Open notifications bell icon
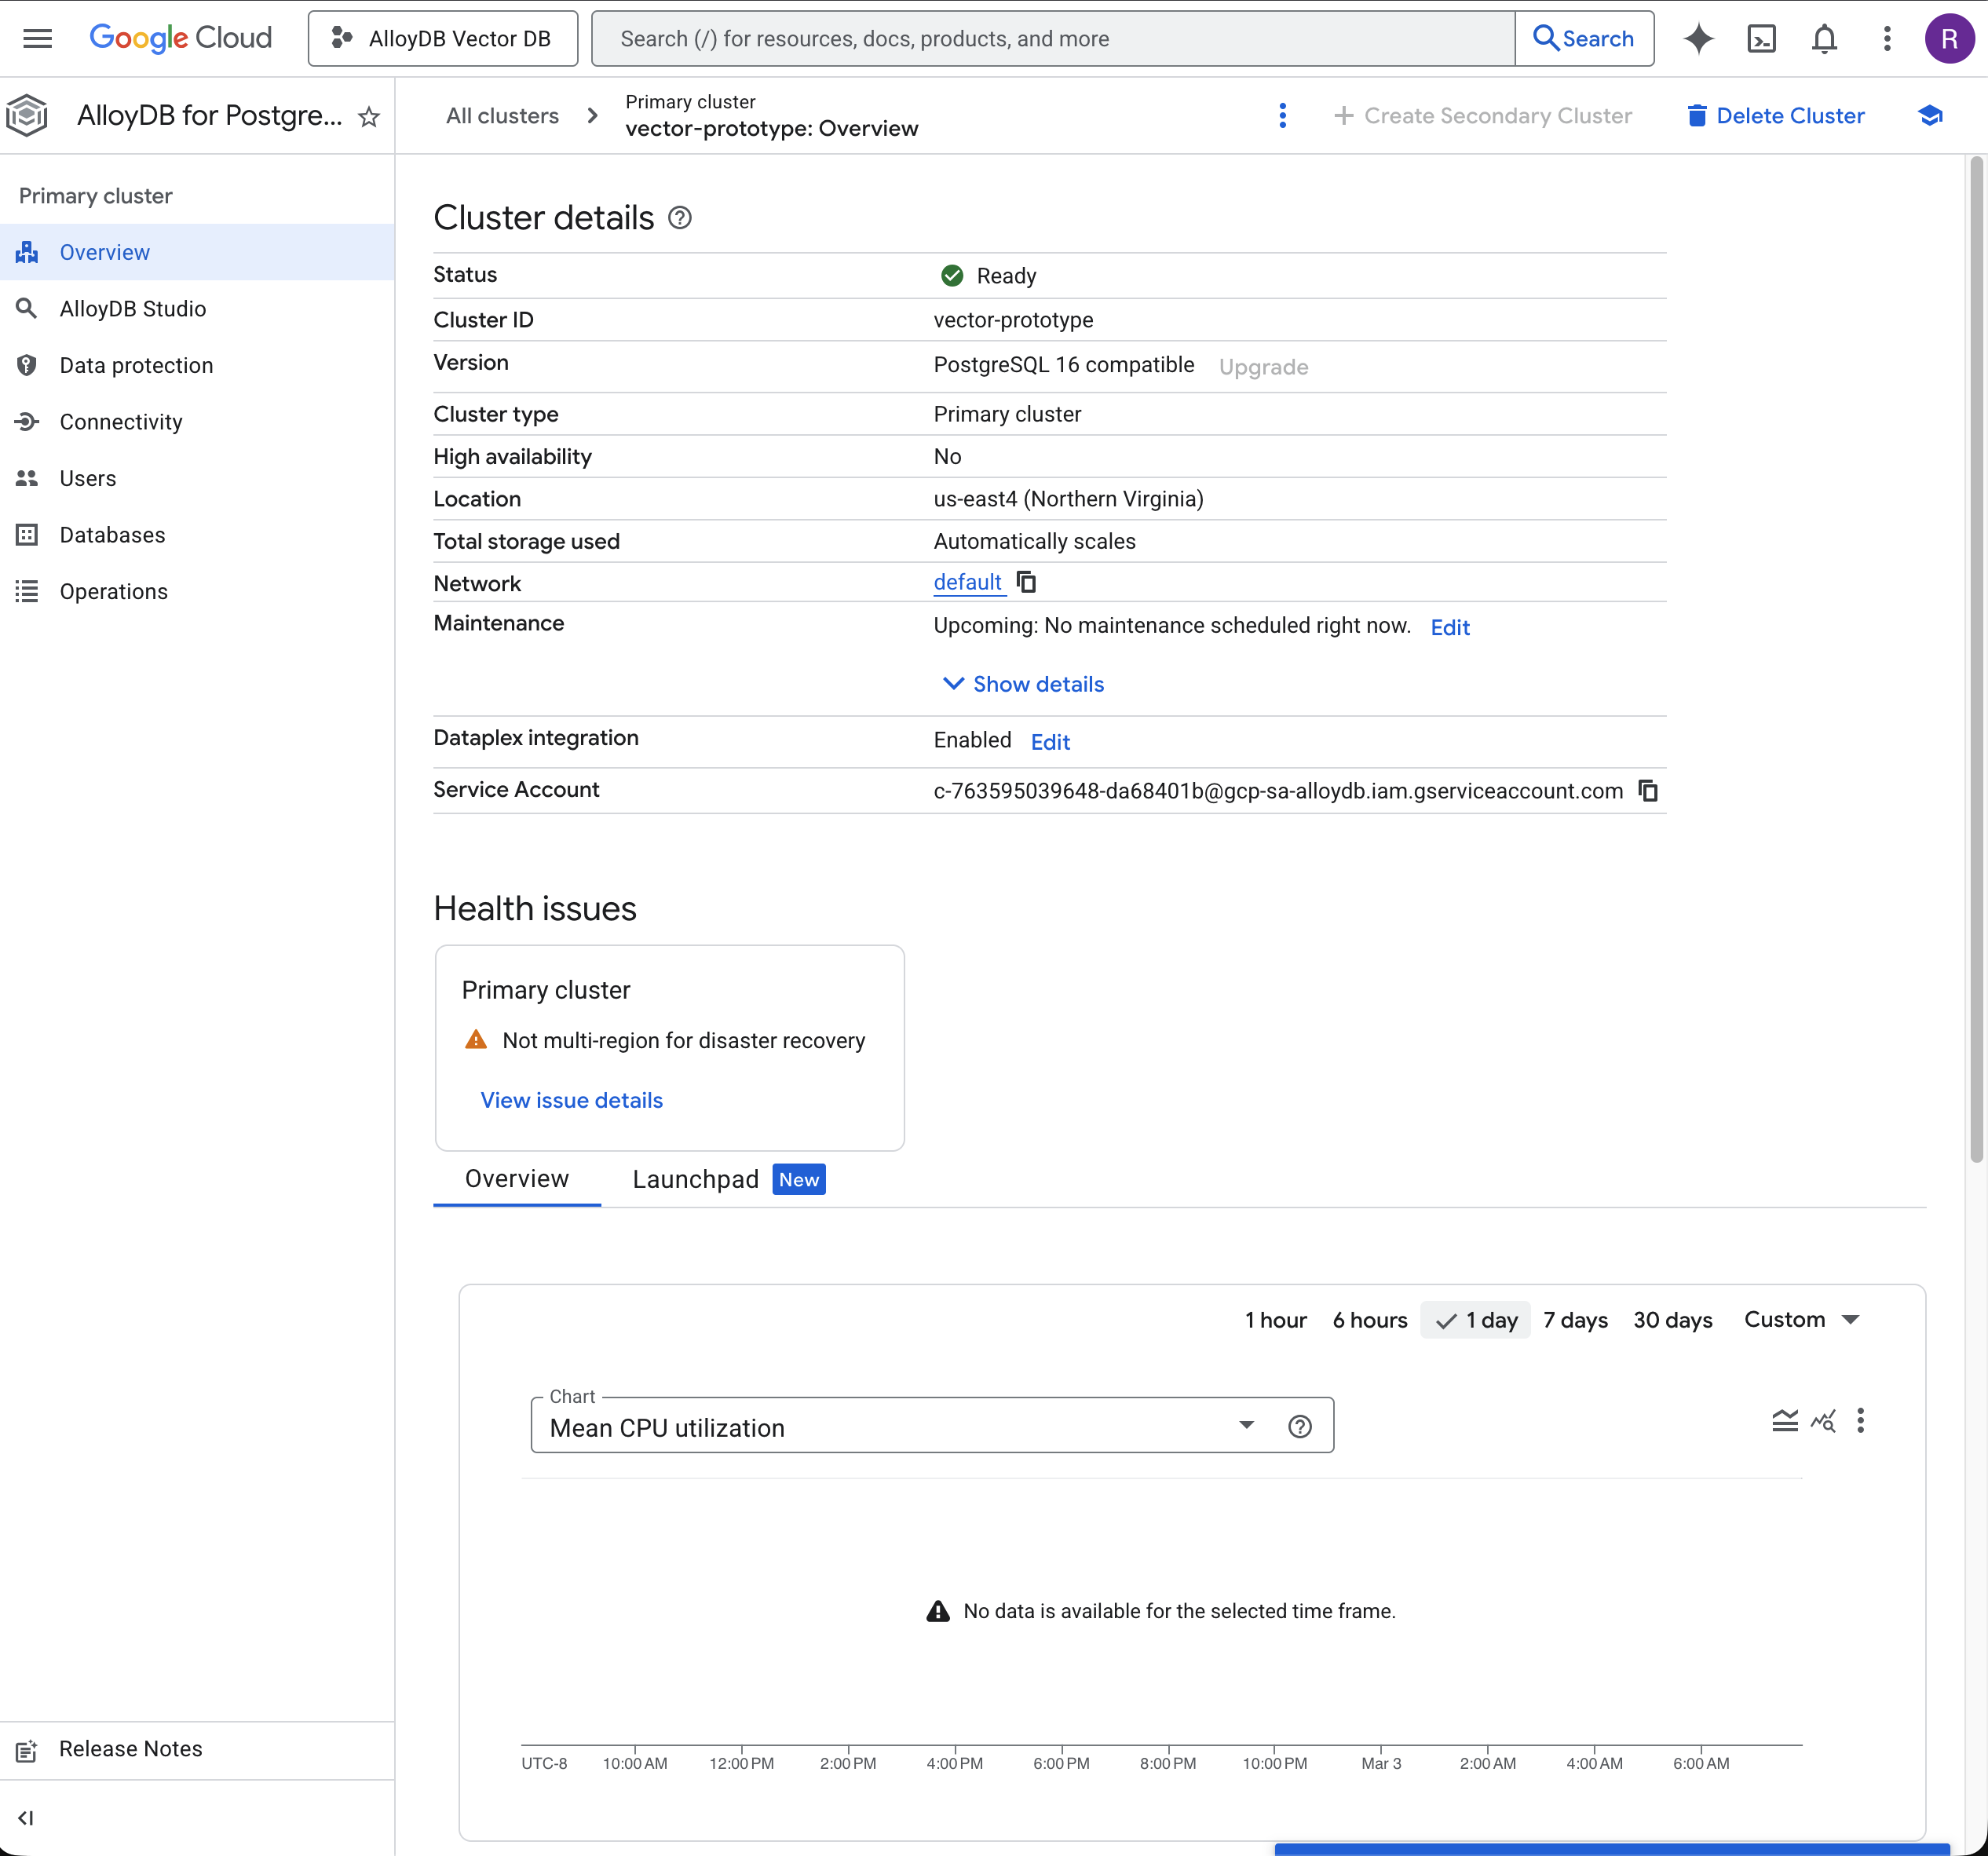 tap(1824, 38)
